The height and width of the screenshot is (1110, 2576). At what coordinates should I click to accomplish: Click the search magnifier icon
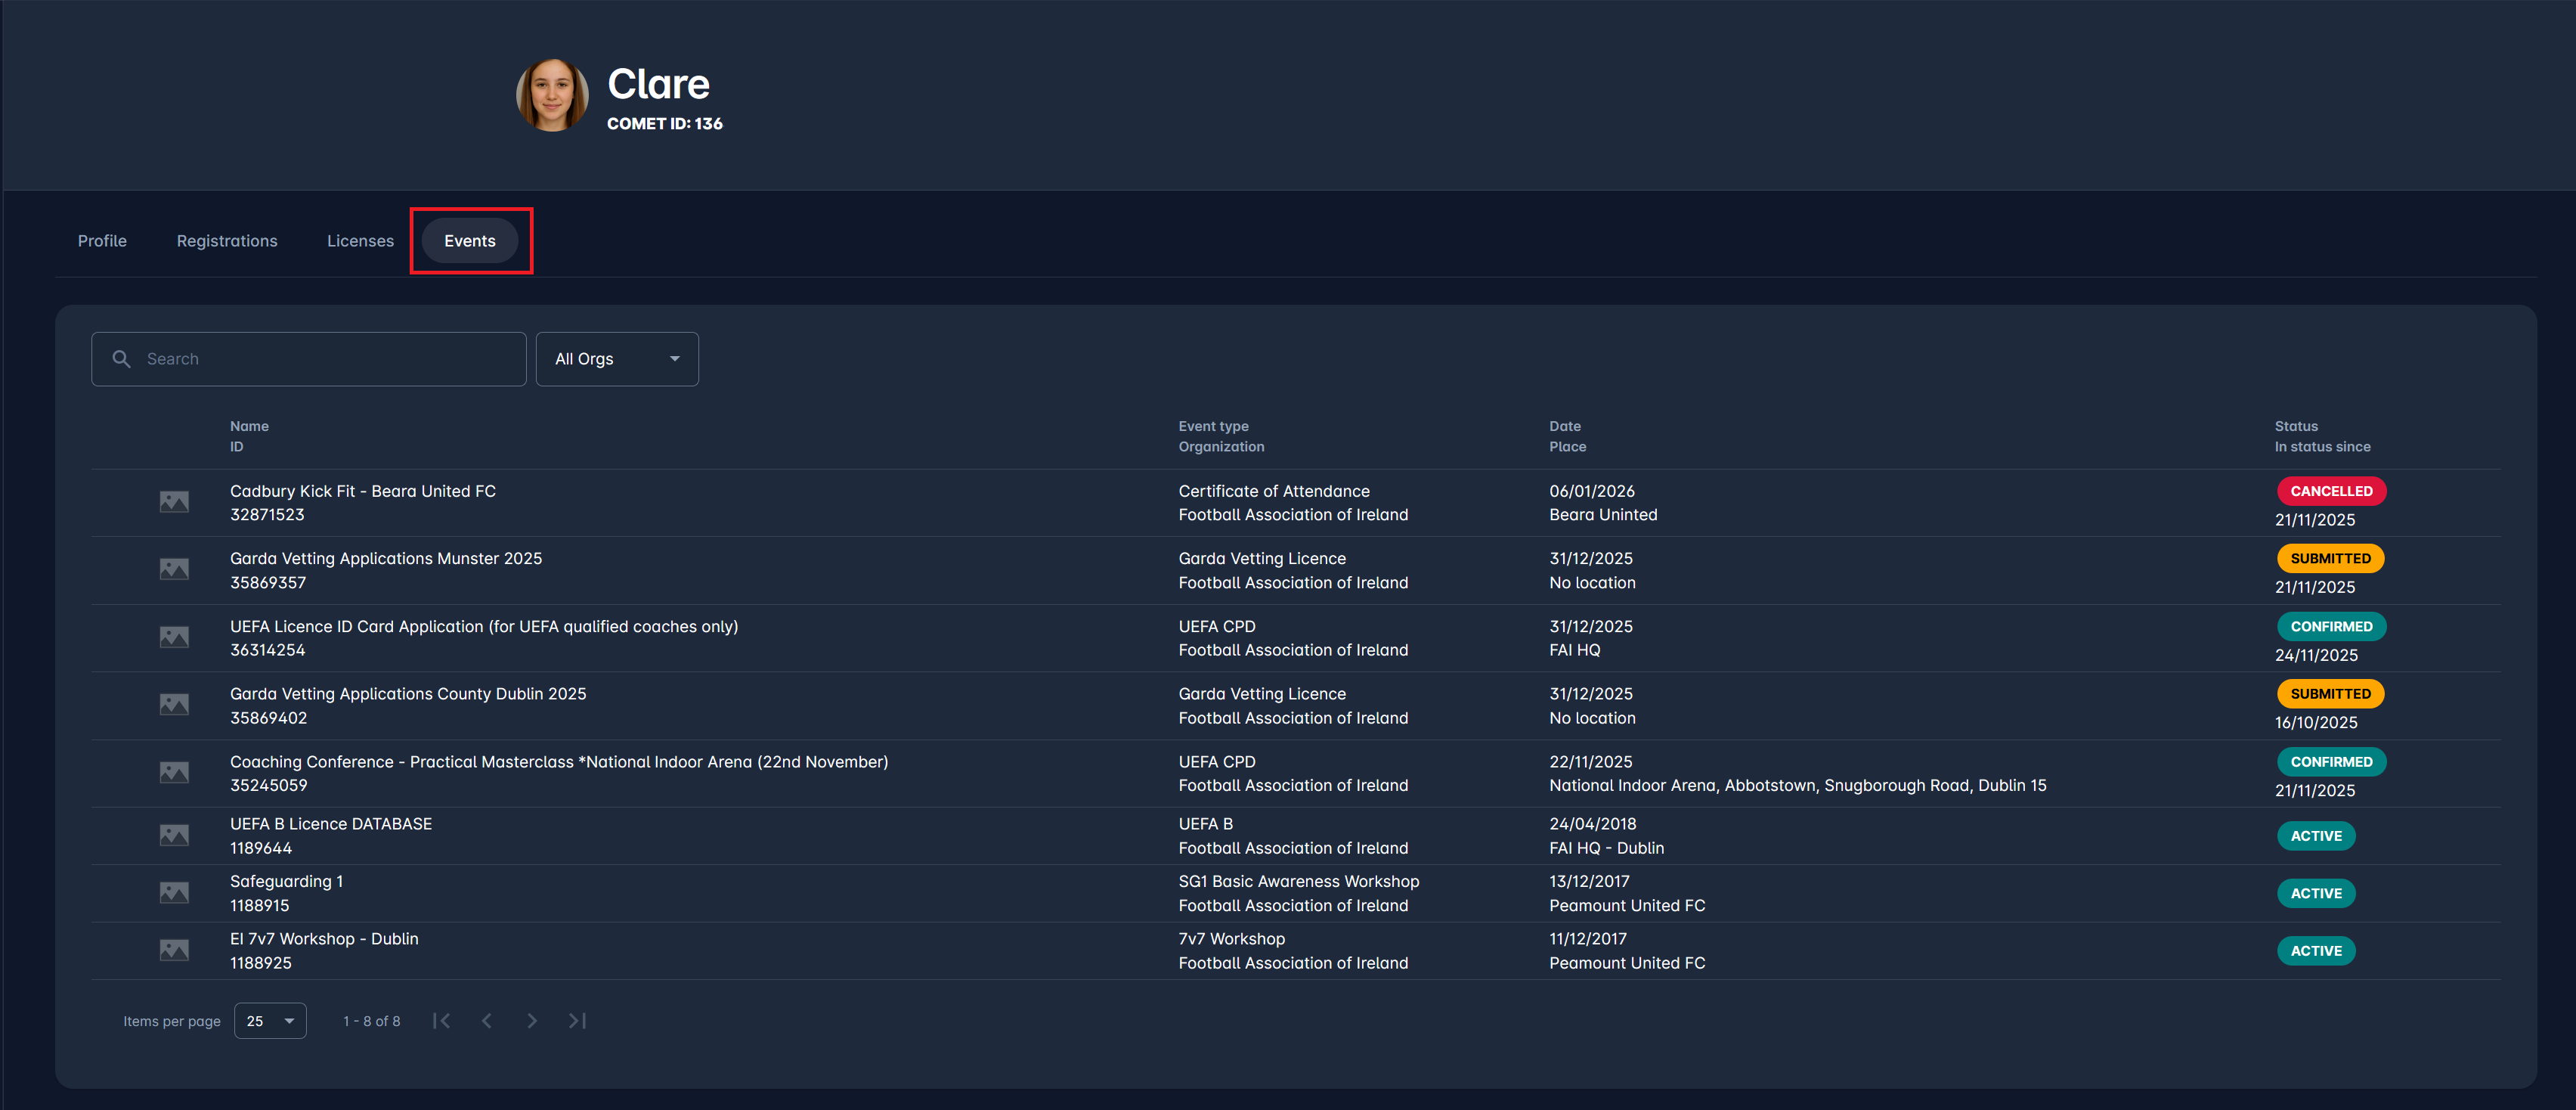[x=122, y=359]
